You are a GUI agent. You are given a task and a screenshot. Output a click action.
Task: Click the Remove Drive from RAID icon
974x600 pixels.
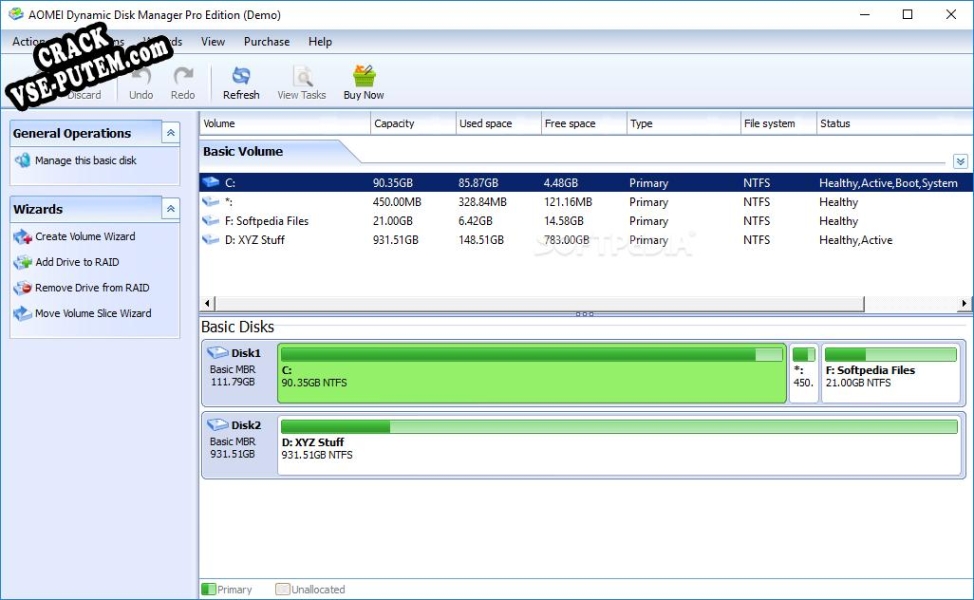[22, 288]
